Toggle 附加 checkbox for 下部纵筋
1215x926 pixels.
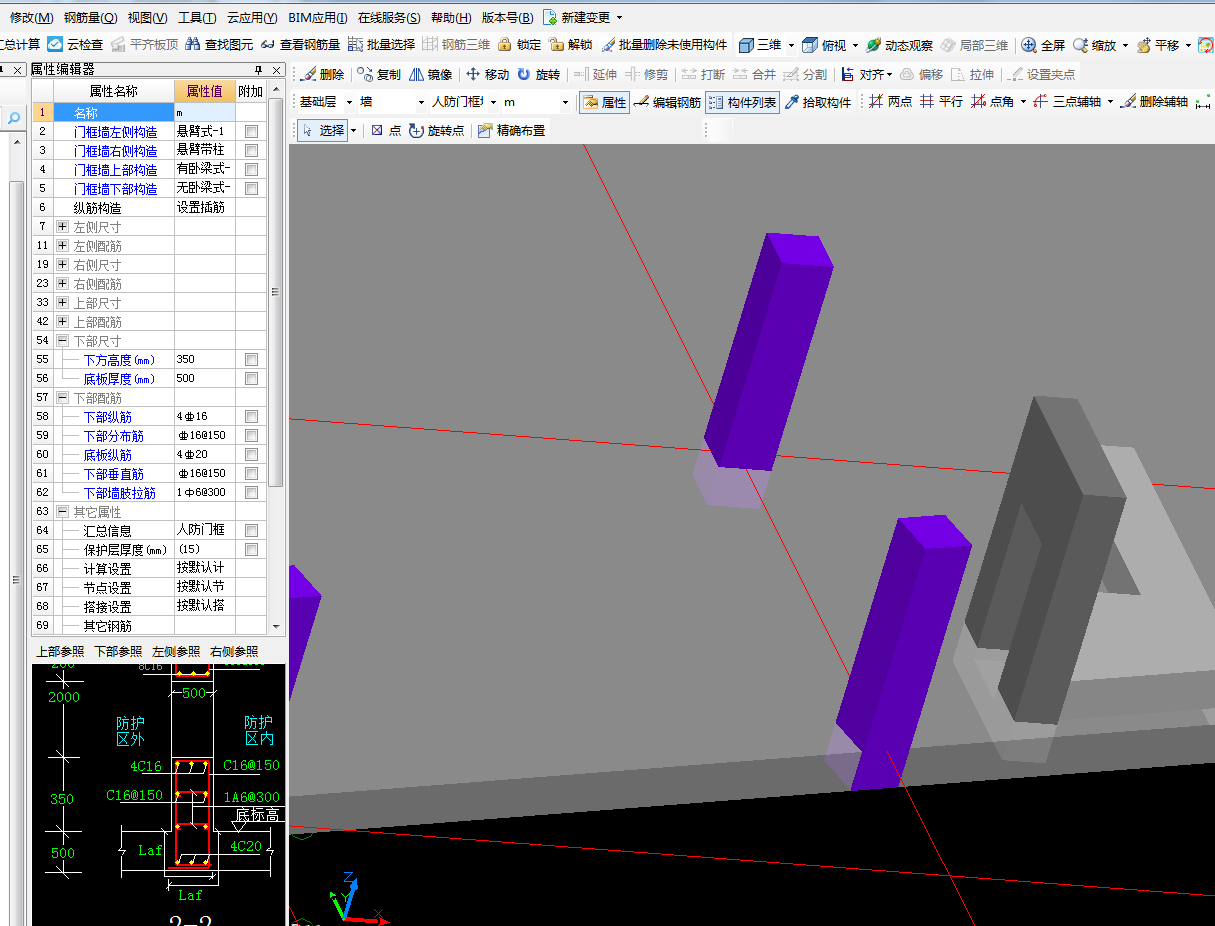251,416
